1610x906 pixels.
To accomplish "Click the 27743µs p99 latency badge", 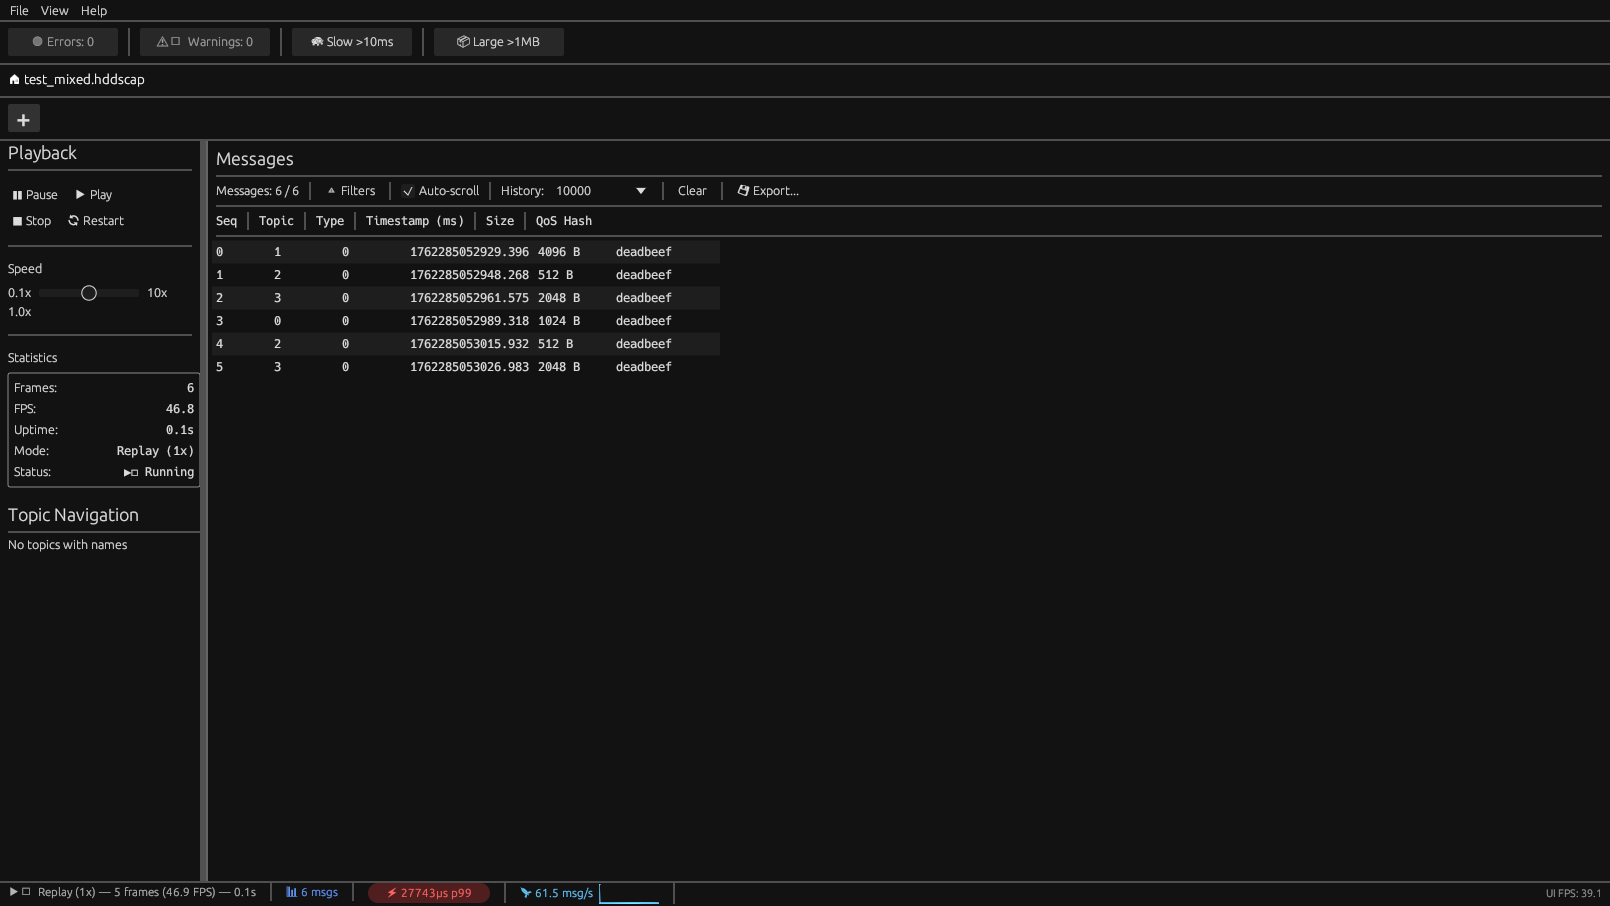I will pos(428,892).
